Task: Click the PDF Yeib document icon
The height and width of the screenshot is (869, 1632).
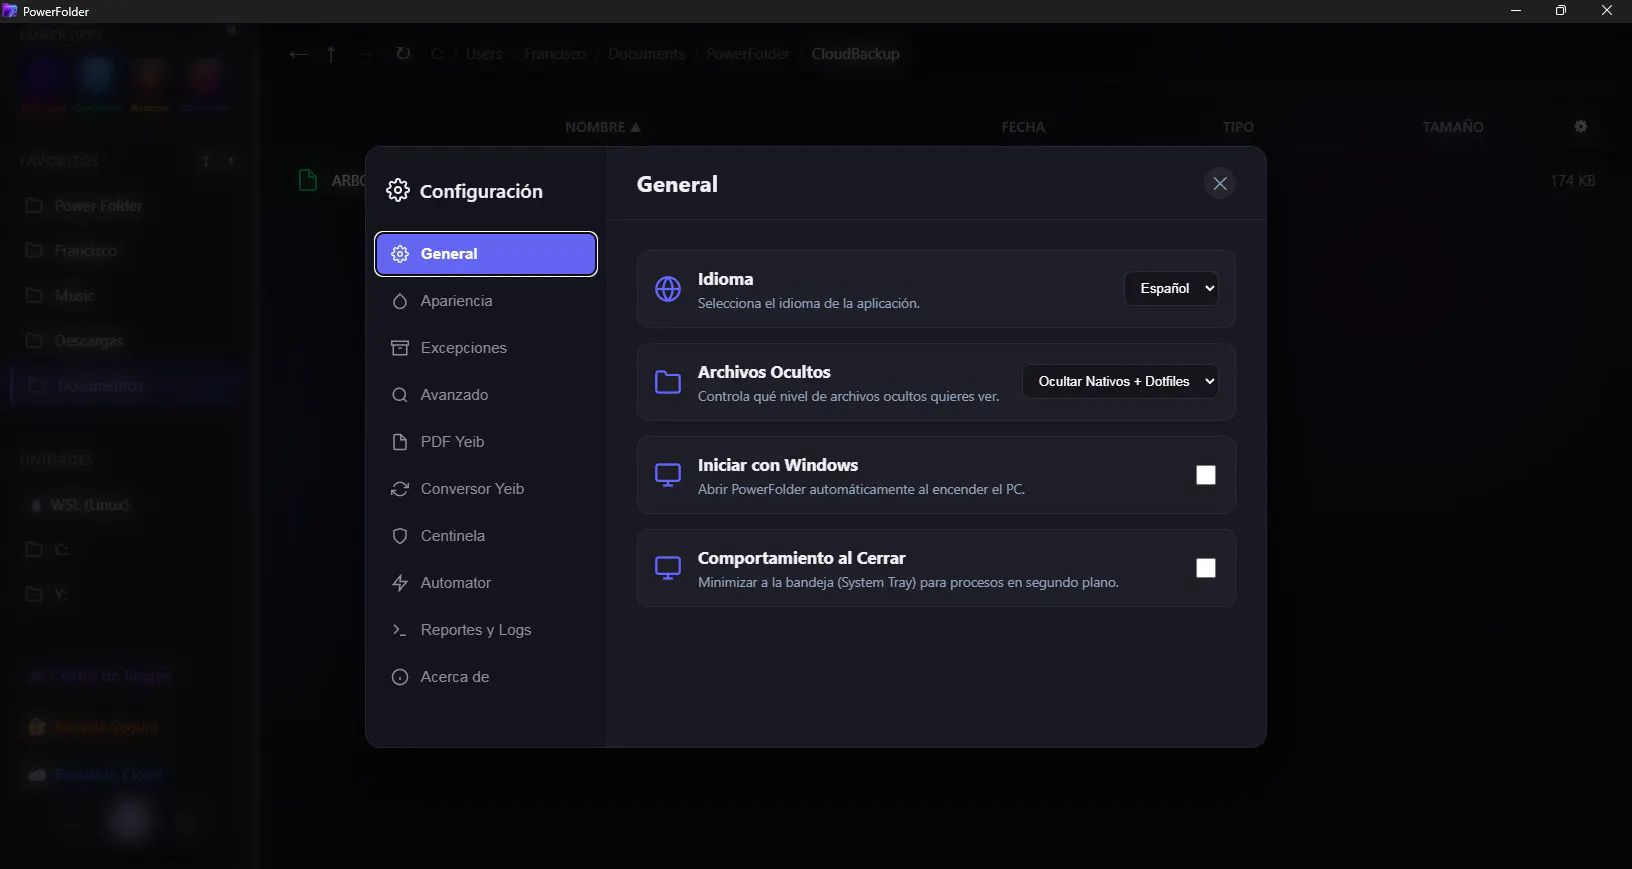Action: click(x=400, y=442)
